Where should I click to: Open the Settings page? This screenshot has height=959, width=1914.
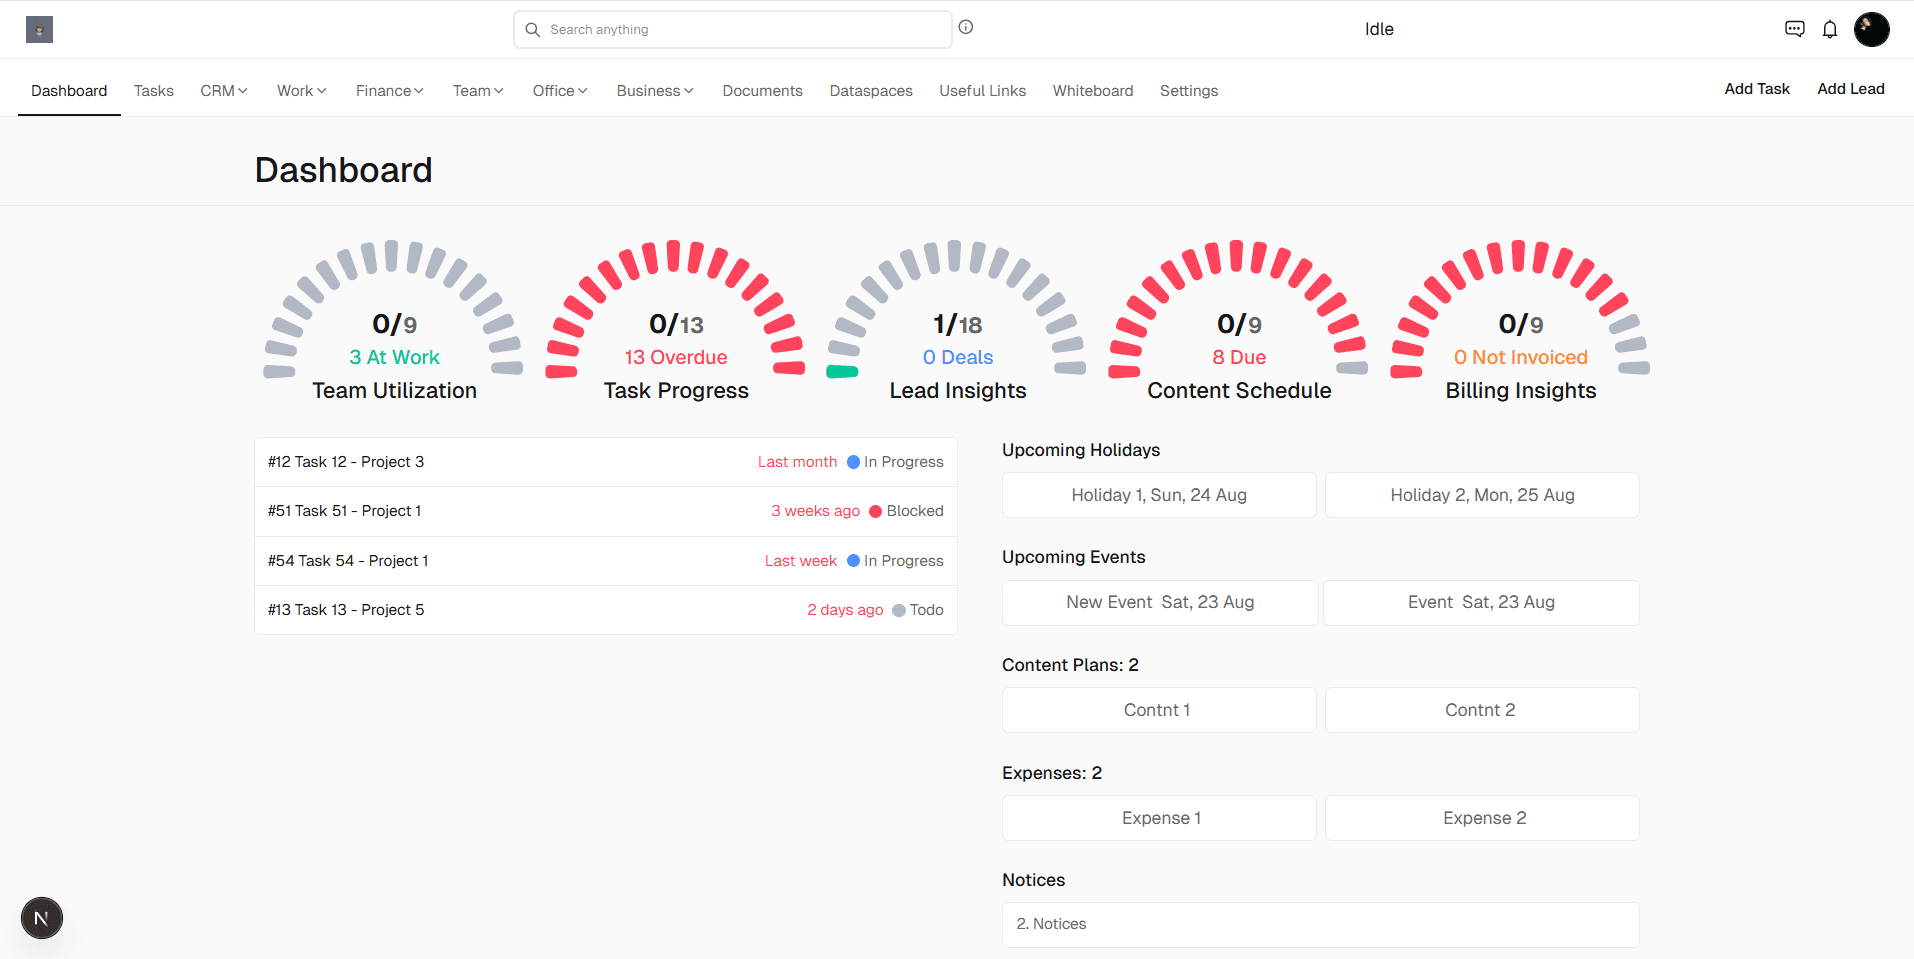[x=1188, y=90]
